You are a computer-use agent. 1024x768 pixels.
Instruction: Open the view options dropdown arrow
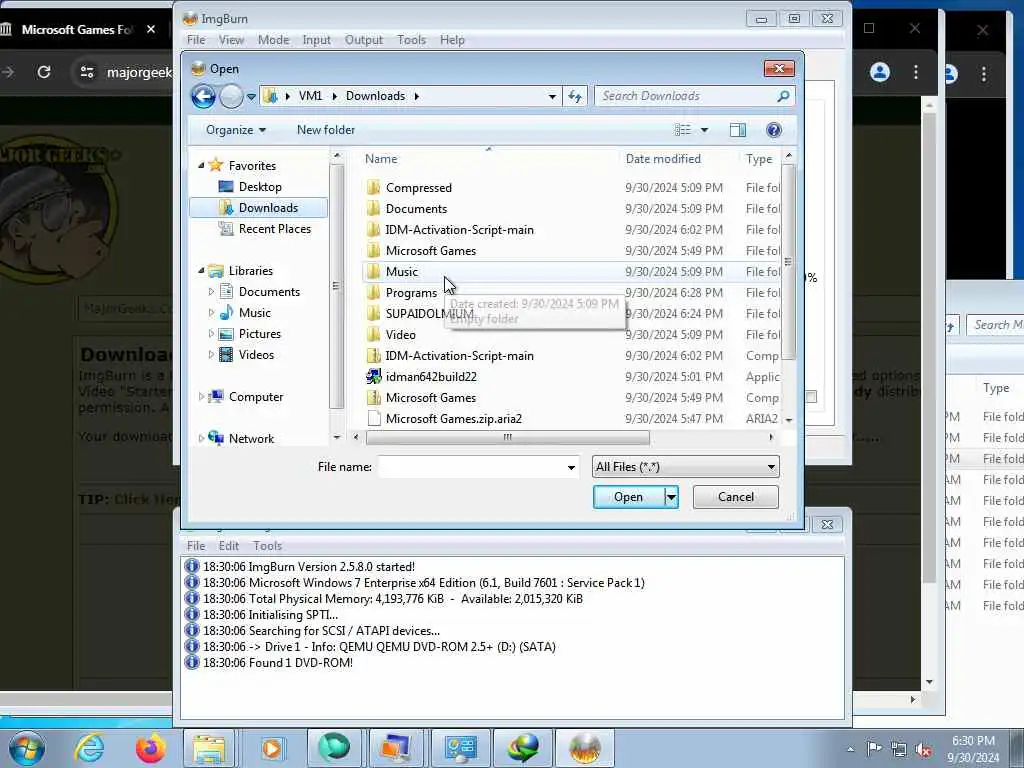click(x=704, y=130)
